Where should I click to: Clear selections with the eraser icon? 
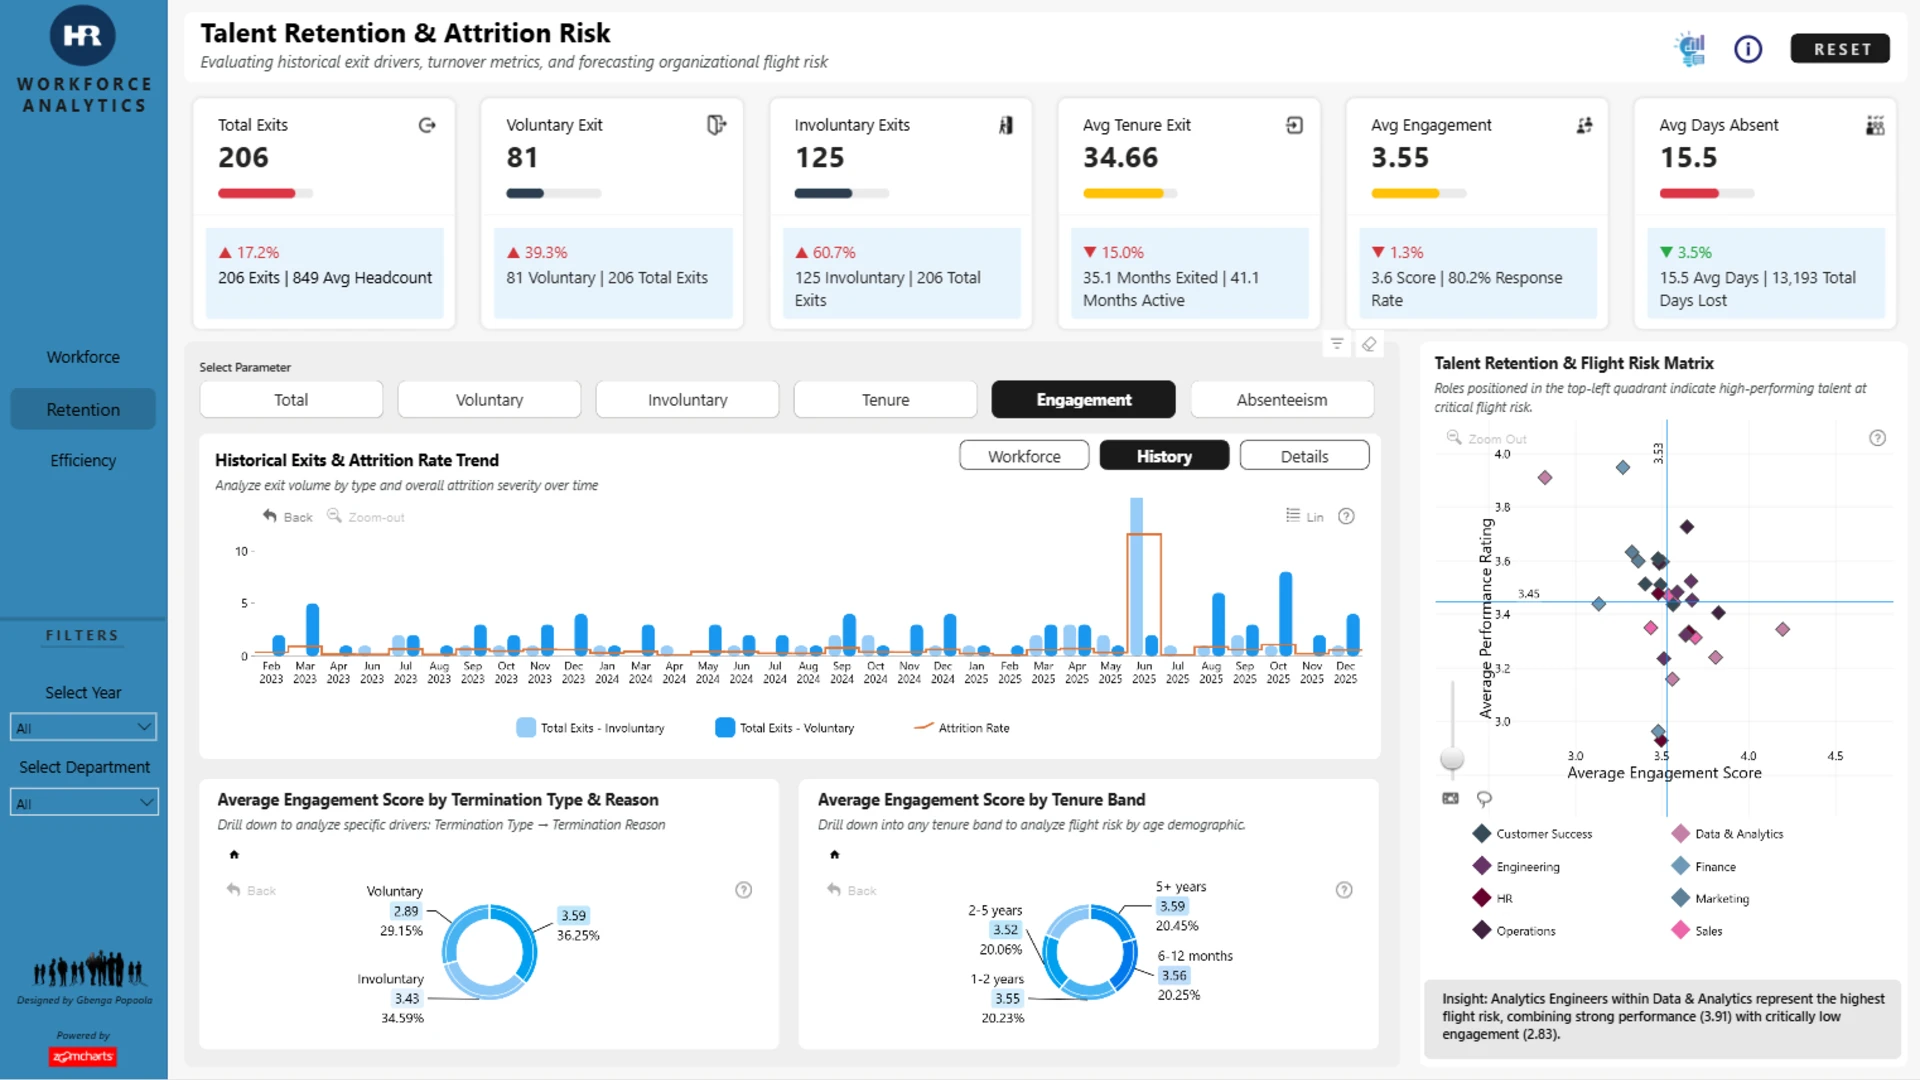coord(1369,344)
